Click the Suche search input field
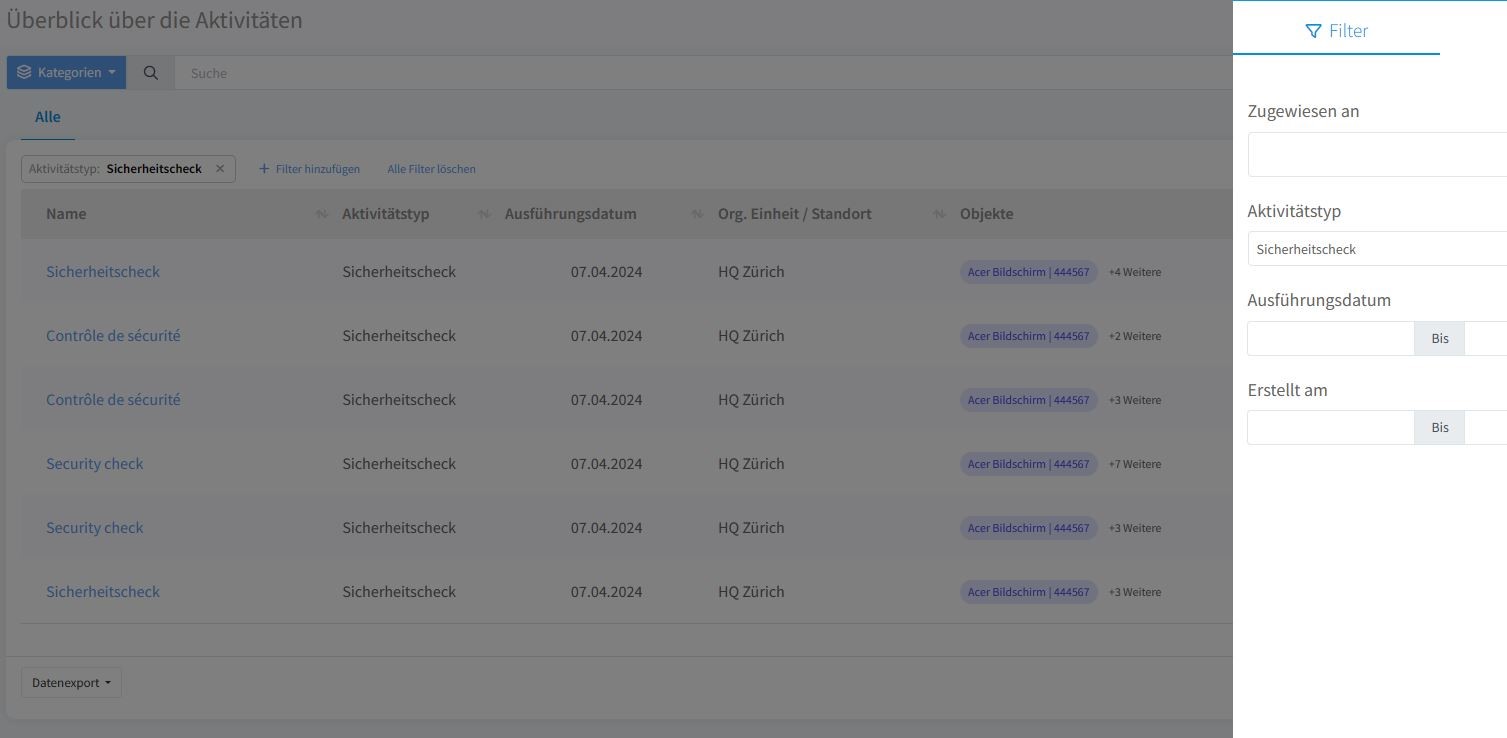The width and height of the screenshot is (1507, 738). coord(700,73)
